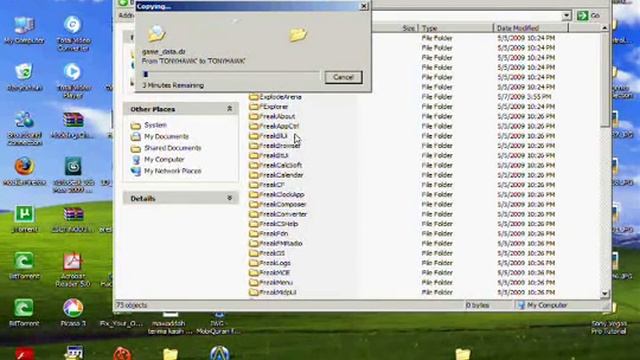Select the FreakCalendar folder icon
Screen dimensions: 640x360
click(254, 175)
